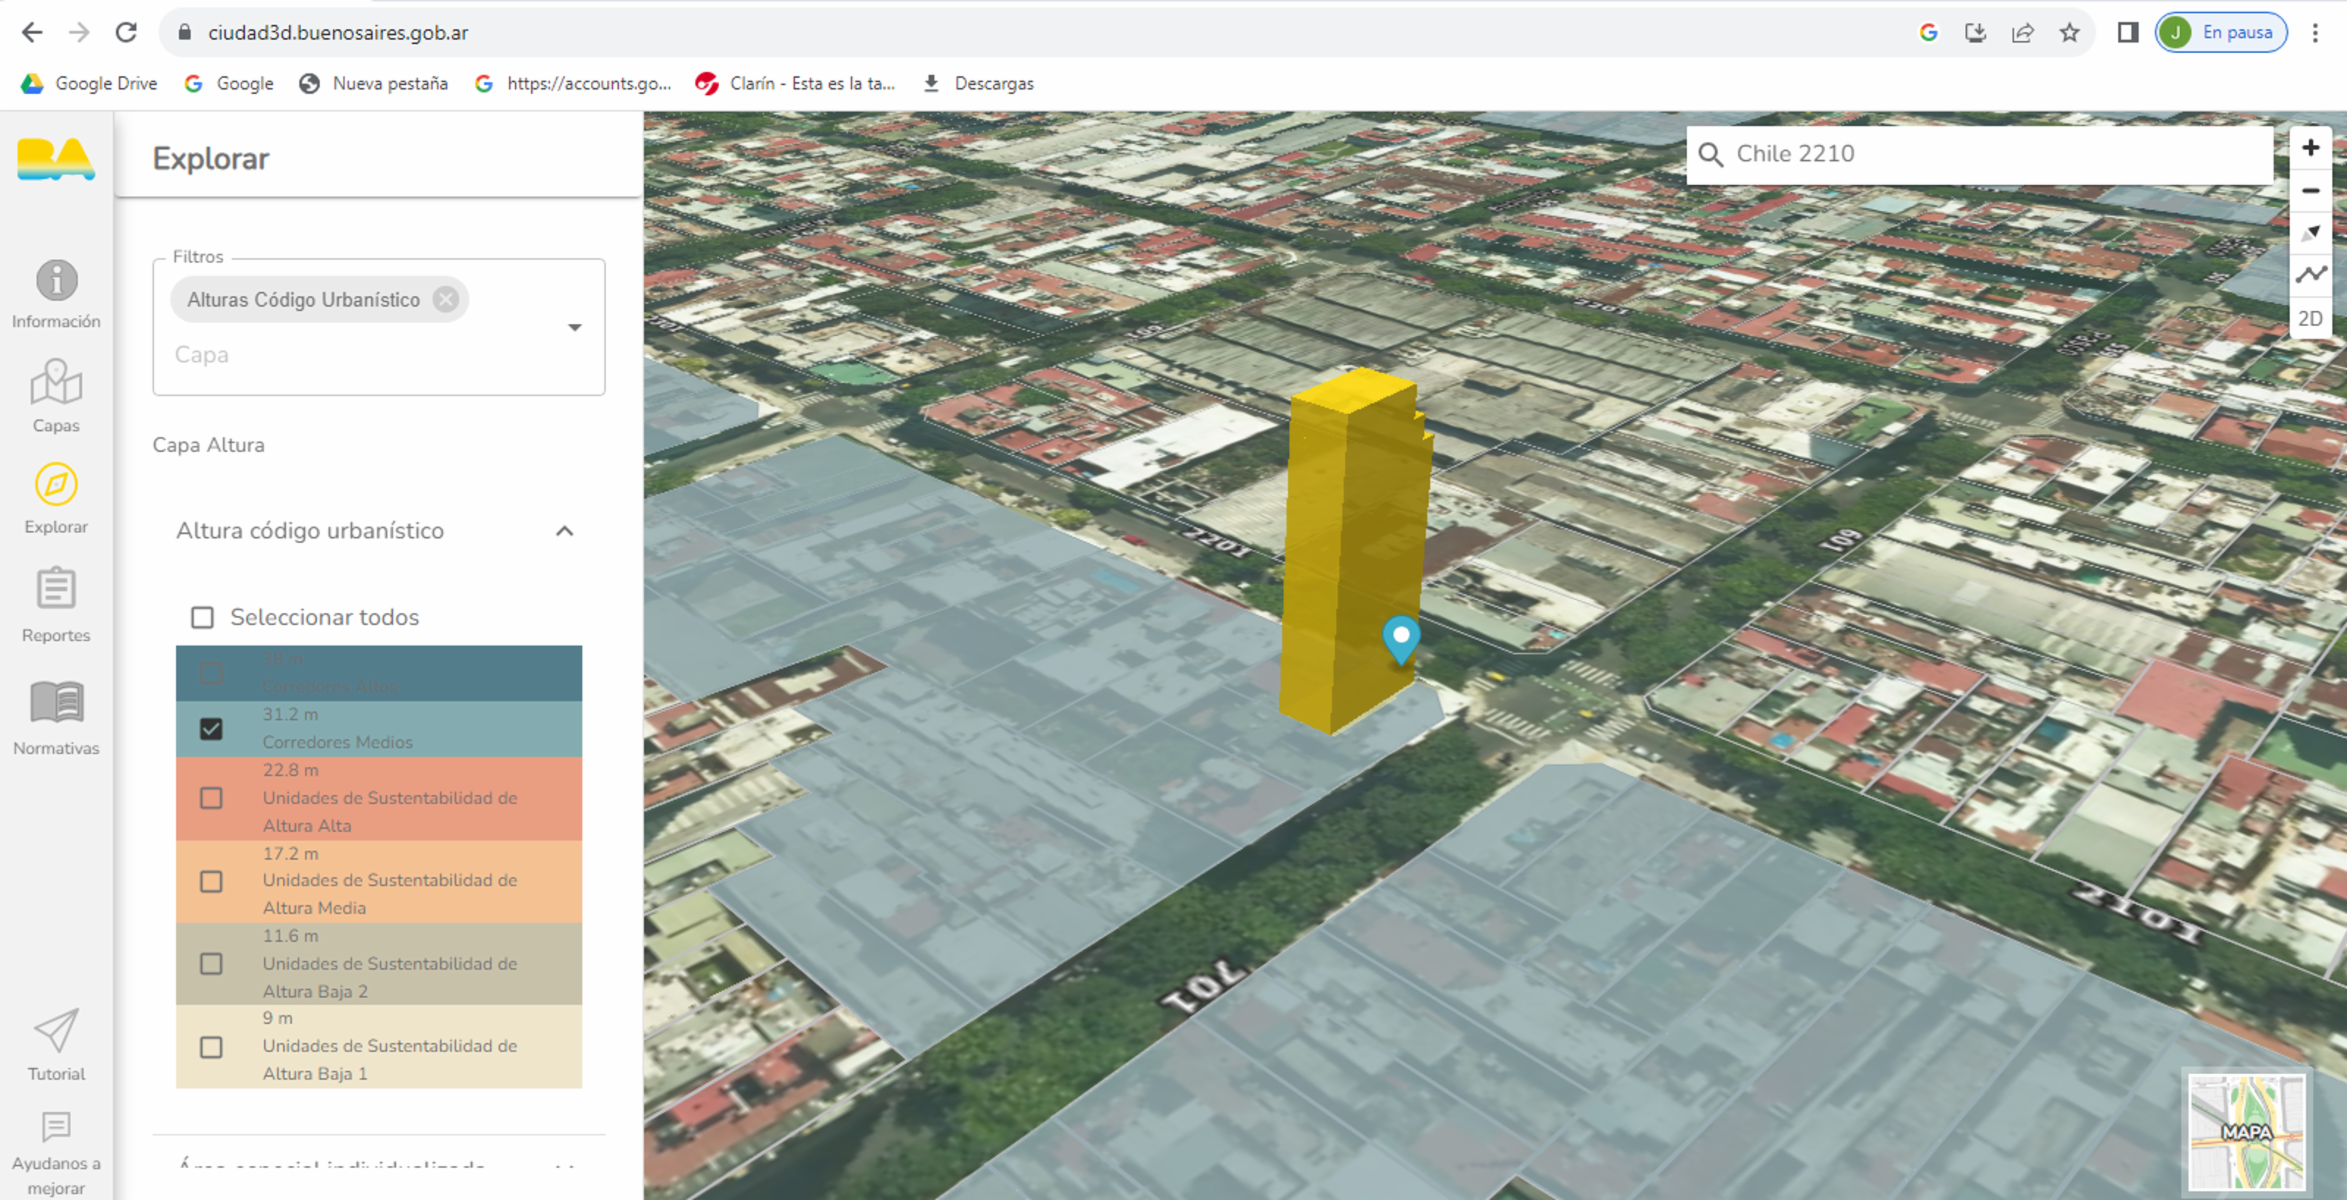
Task: Open the Google bookmark
Action: [x=229, y=84]
